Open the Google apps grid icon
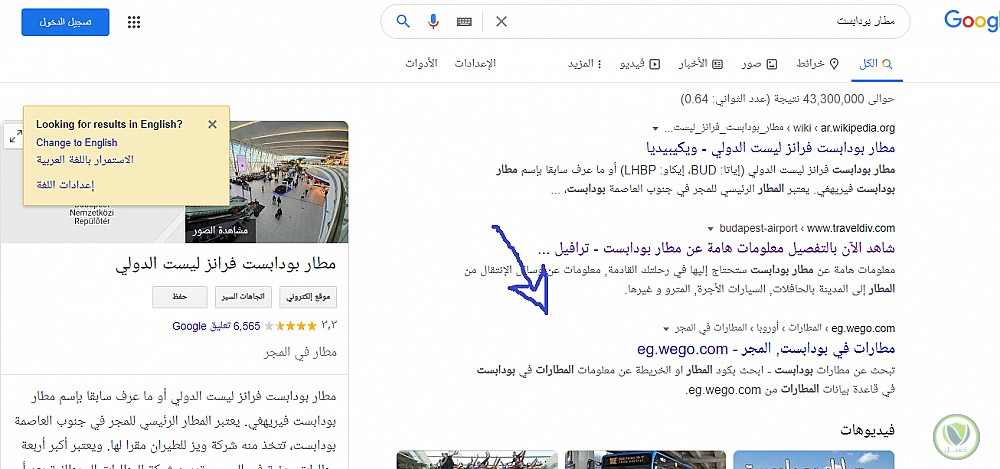 [134, 22]
